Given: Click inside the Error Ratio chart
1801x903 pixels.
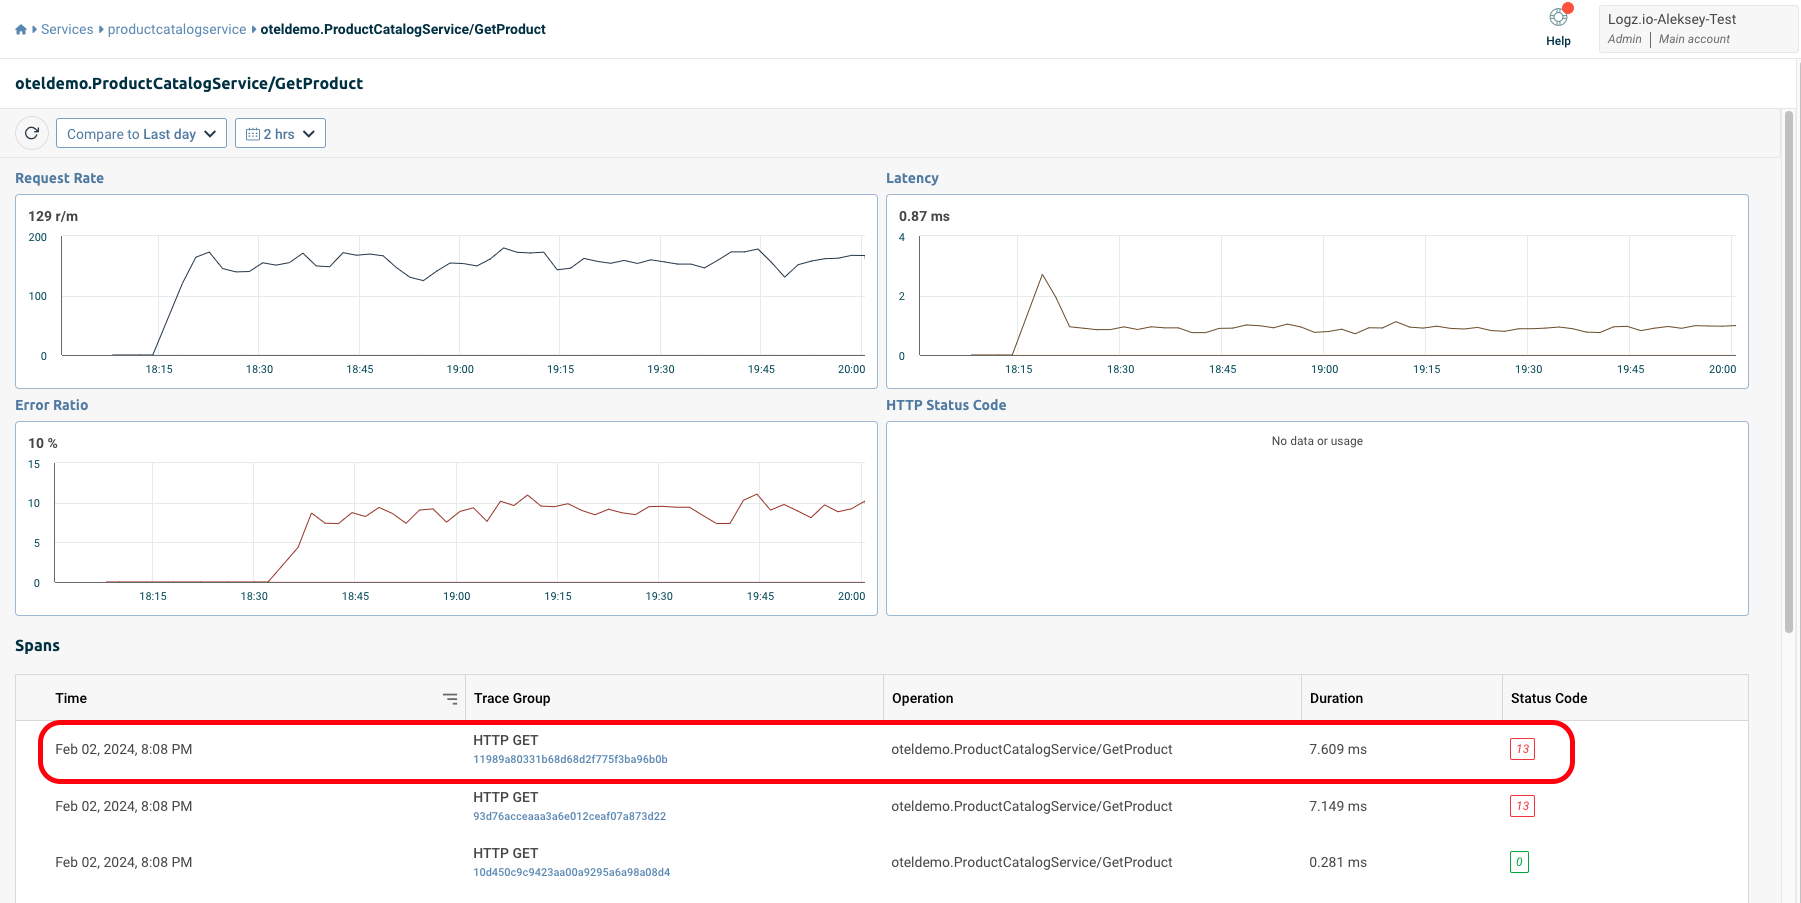Looking at the screenshot, I should [x=459, y=522].
